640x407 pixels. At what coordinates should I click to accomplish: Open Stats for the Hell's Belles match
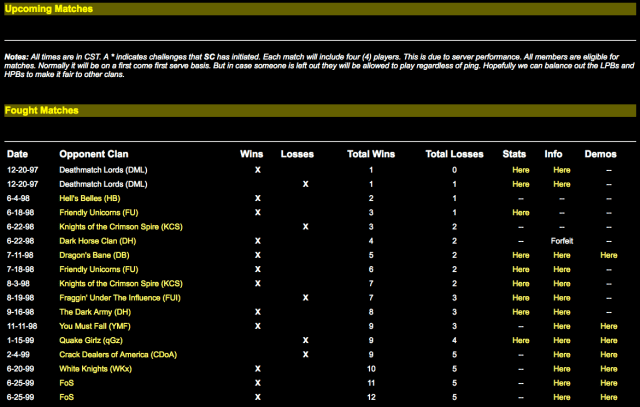[521, 198]
